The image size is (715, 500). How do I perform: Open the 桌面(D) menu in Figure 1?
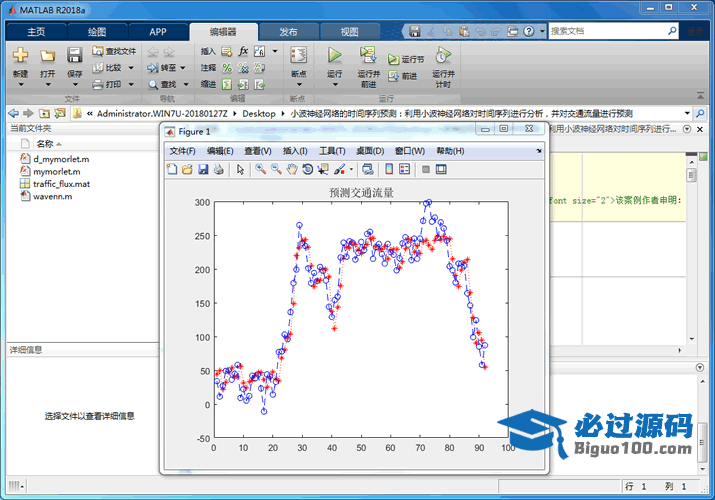(x=370, y=151)
